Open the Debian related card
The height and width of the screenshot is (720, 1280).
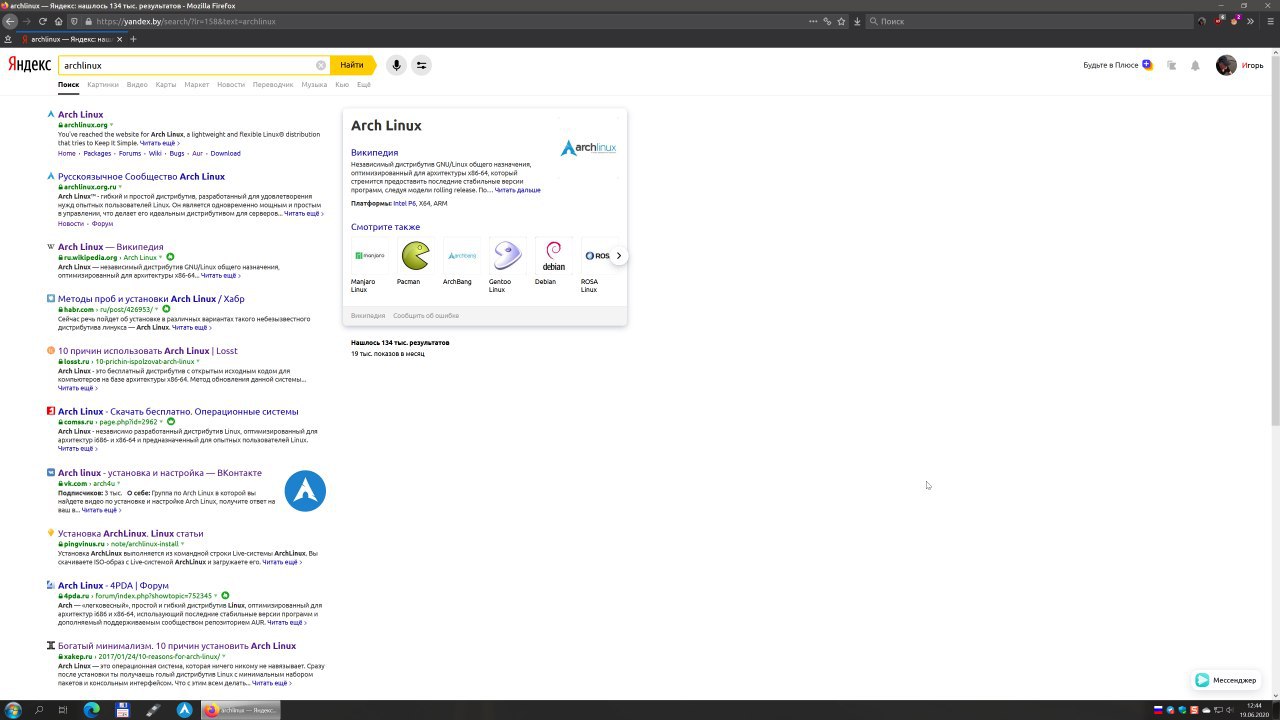pyautogui.click(x=553, y=262)
